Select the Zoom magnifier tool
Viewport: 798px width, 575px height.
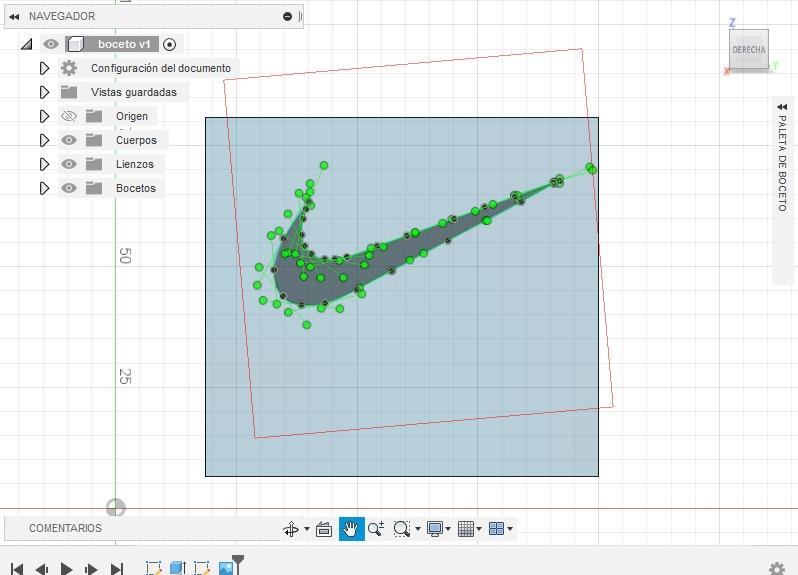376,529
